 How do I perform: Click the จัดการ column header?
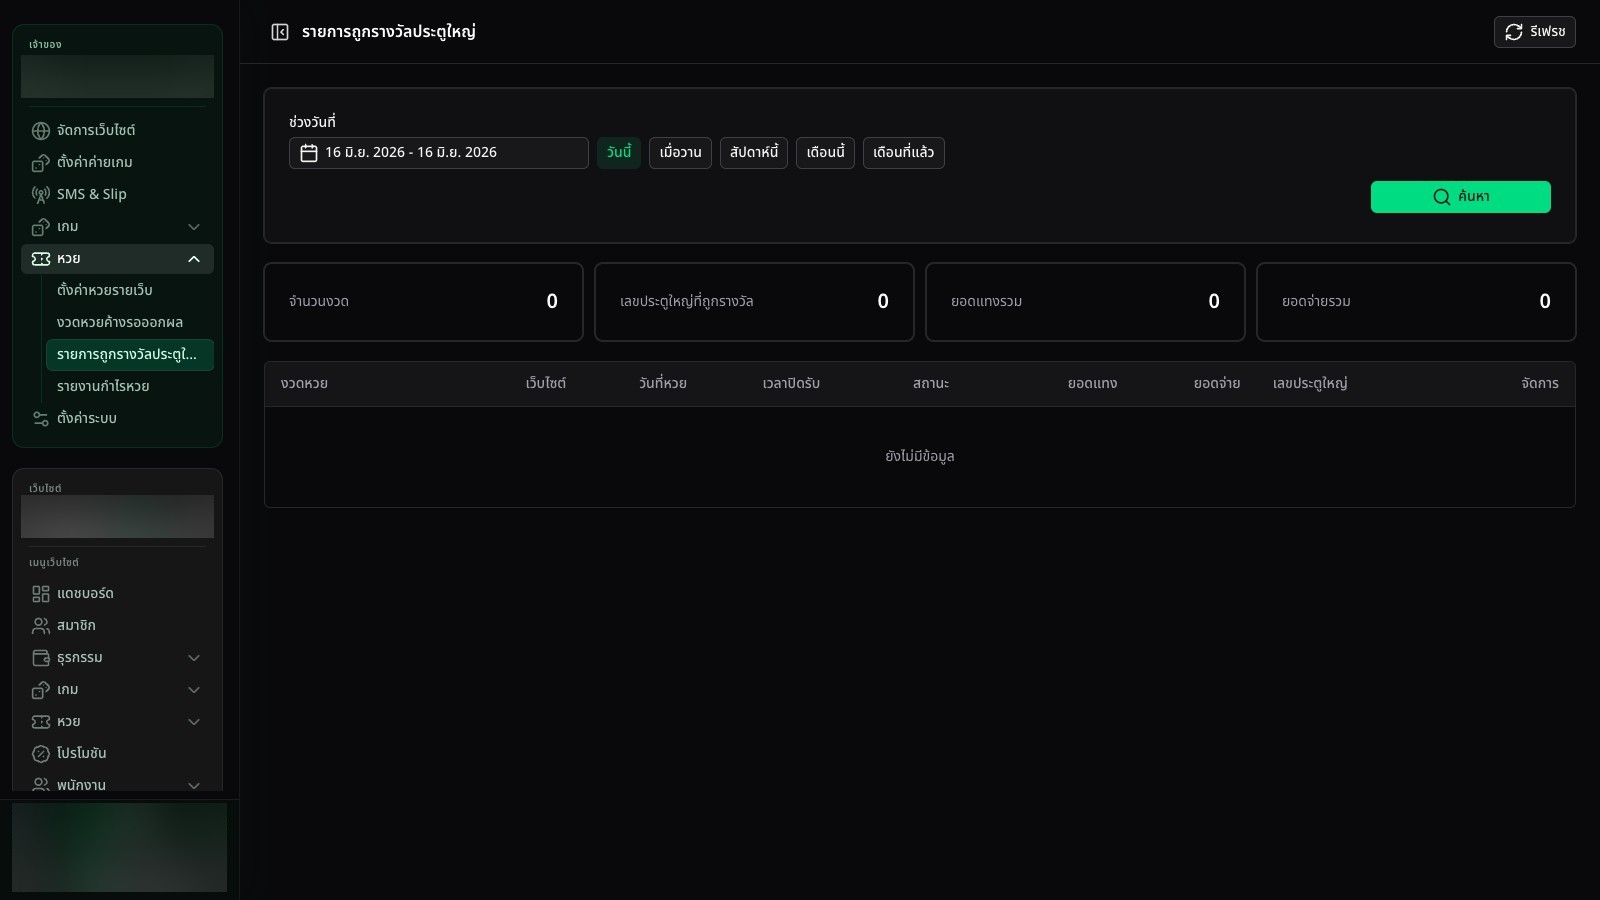(1540, 384)
